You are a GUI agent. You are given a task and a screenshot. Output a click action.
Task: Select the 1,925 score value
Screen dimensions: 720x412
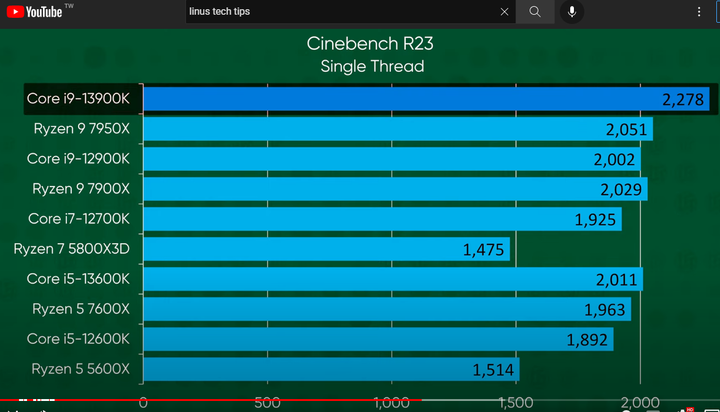(595, 220)
